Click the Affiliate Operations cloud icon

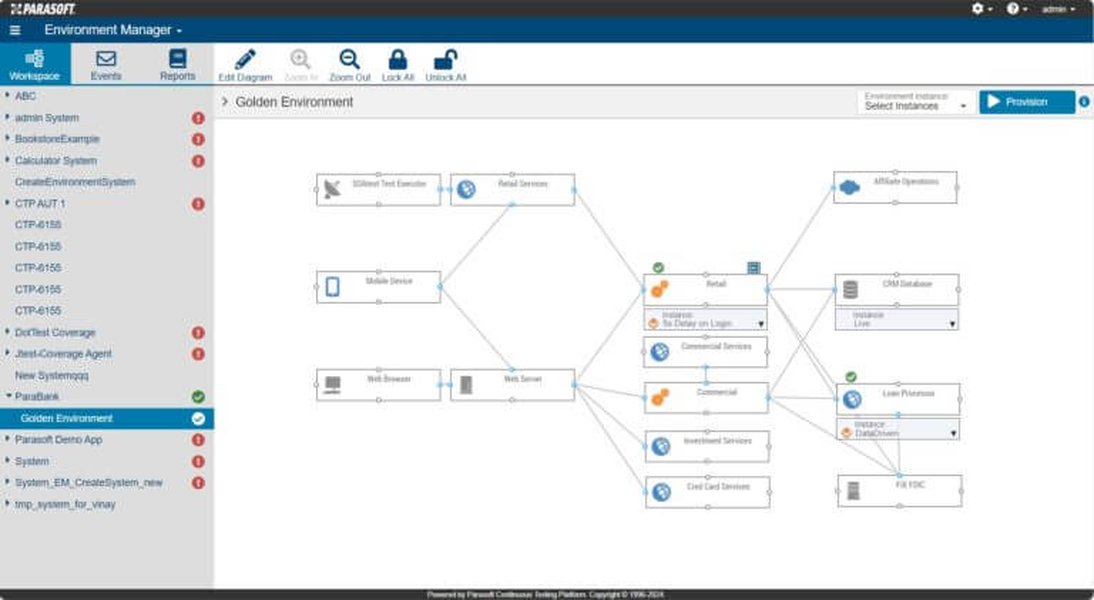[849, 188]
